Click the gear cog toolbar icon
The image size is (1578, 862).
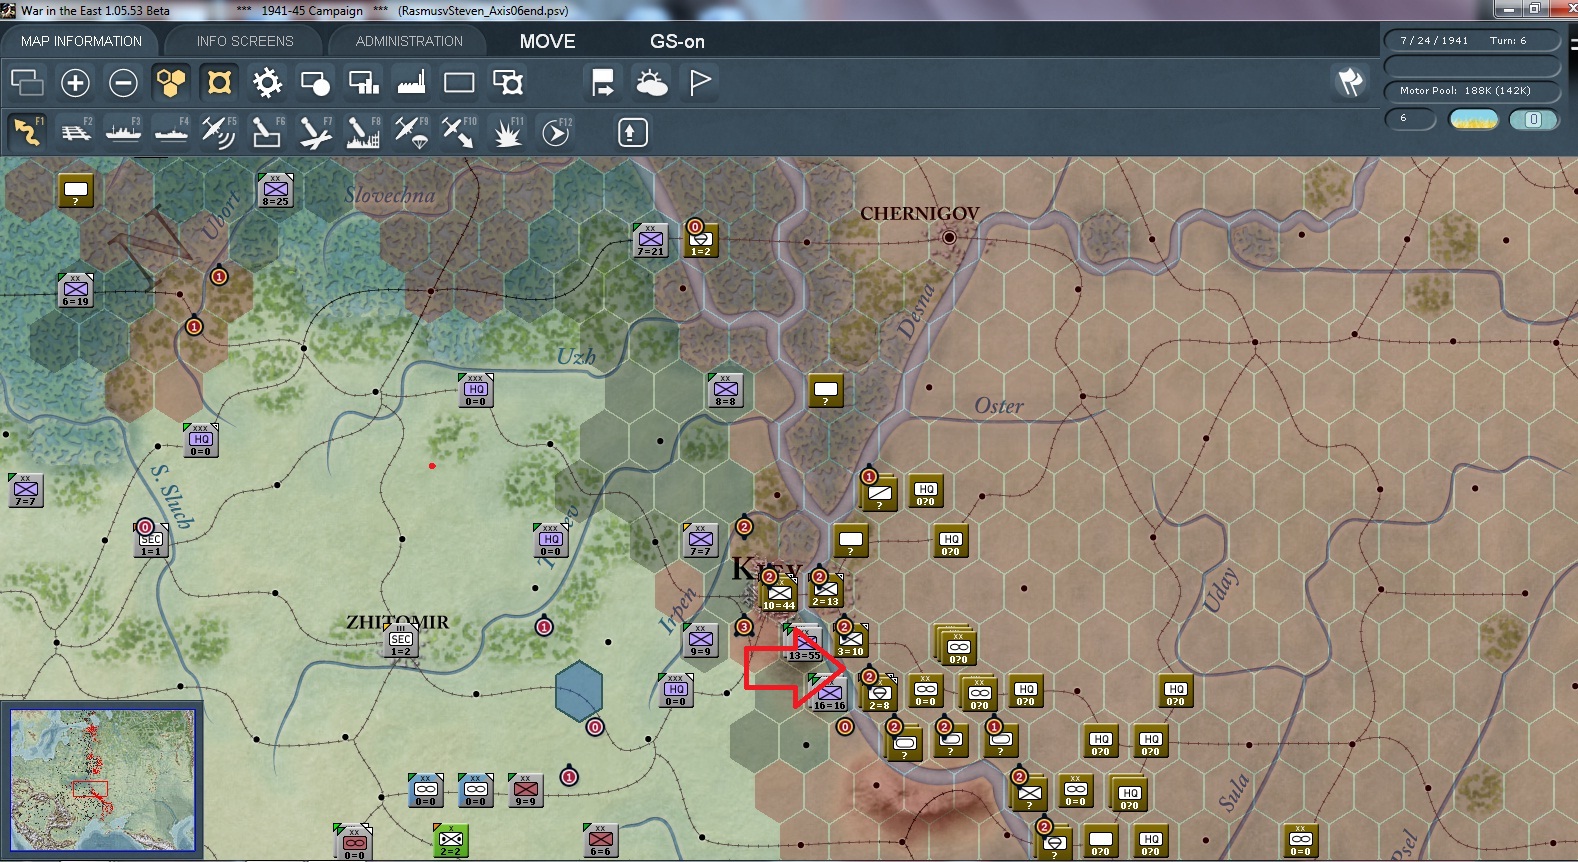267,82
